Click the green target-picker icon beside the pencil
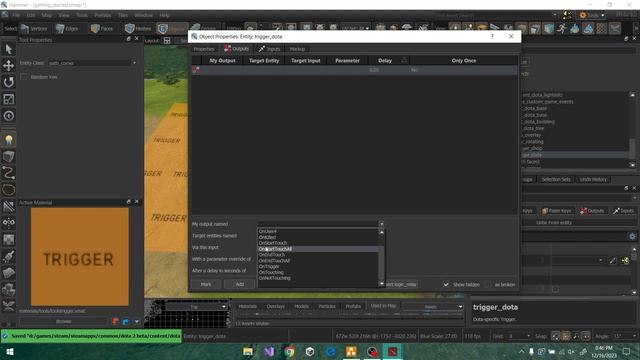The image size is (640, 360). (625, 260)
